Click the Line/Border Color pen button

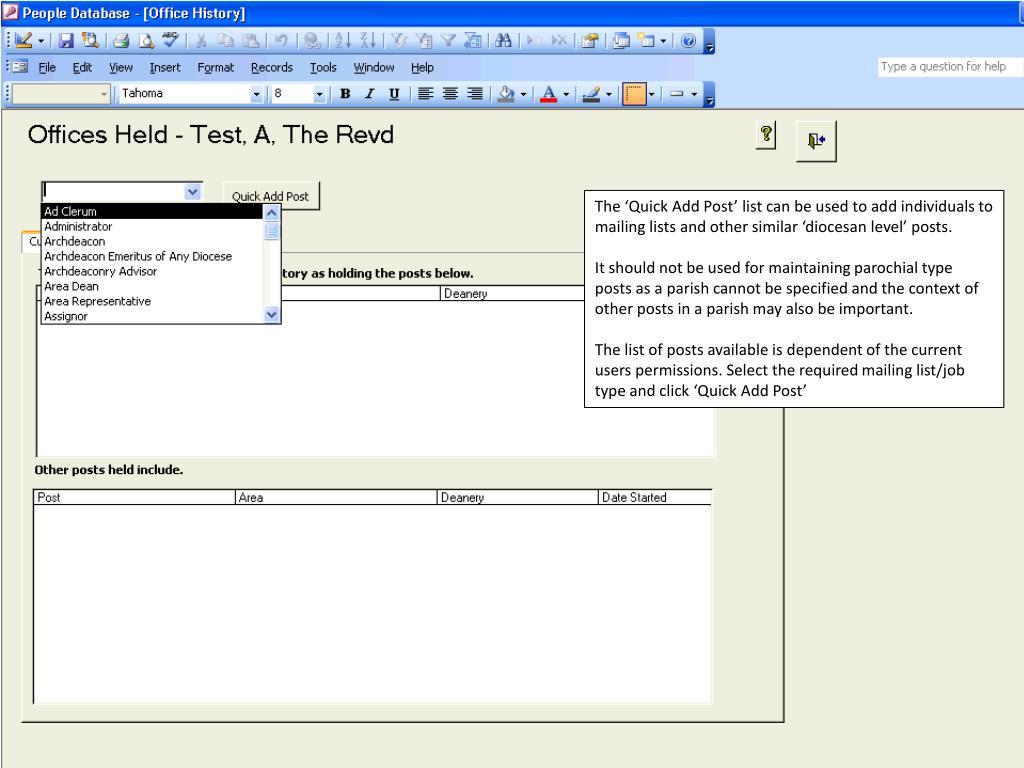pyautogui.click(x=592, y=94)
